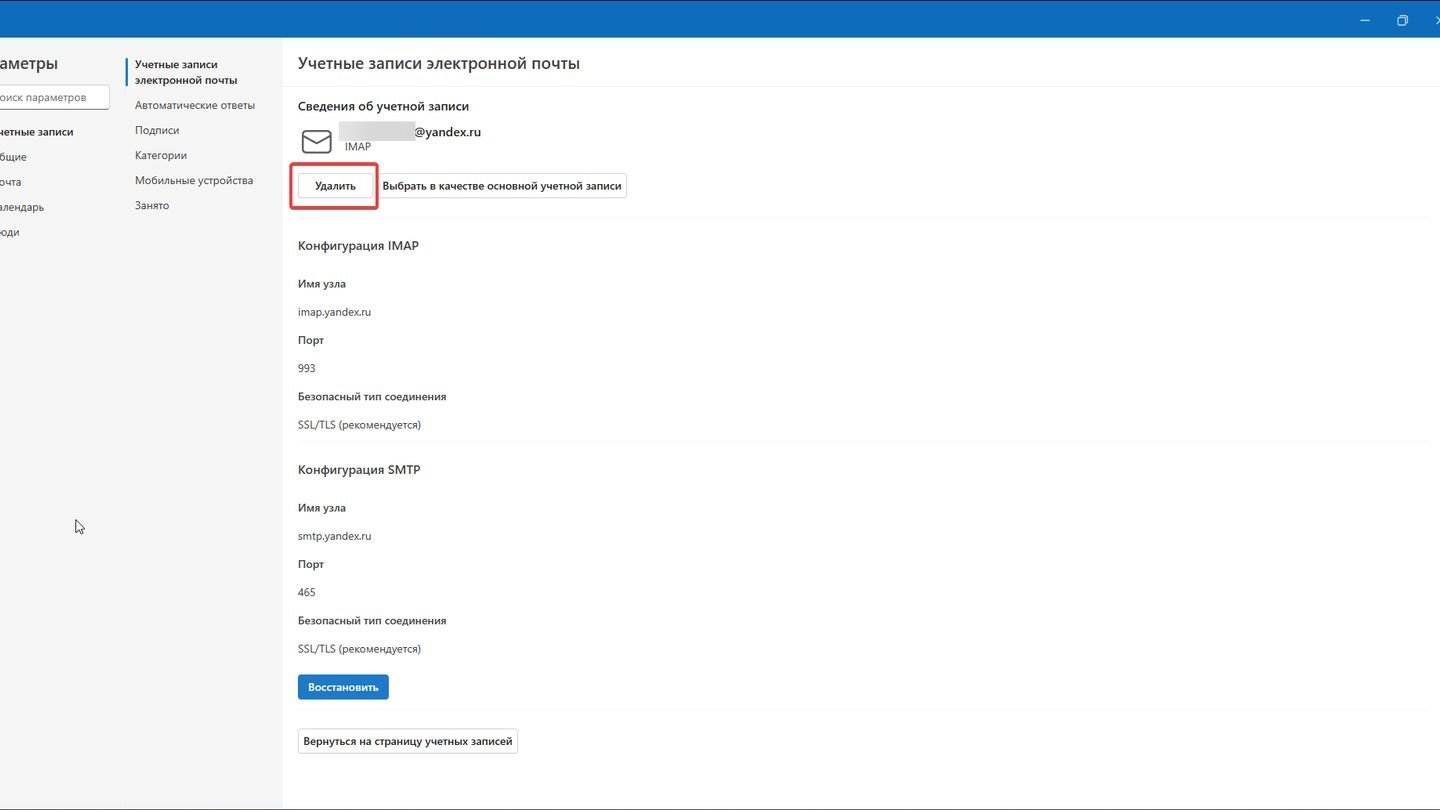The height and width of the screenshot is (810, 1440).
Task: Minimize the settings window
Action: pyautogui.click(x=1365, y=20)
